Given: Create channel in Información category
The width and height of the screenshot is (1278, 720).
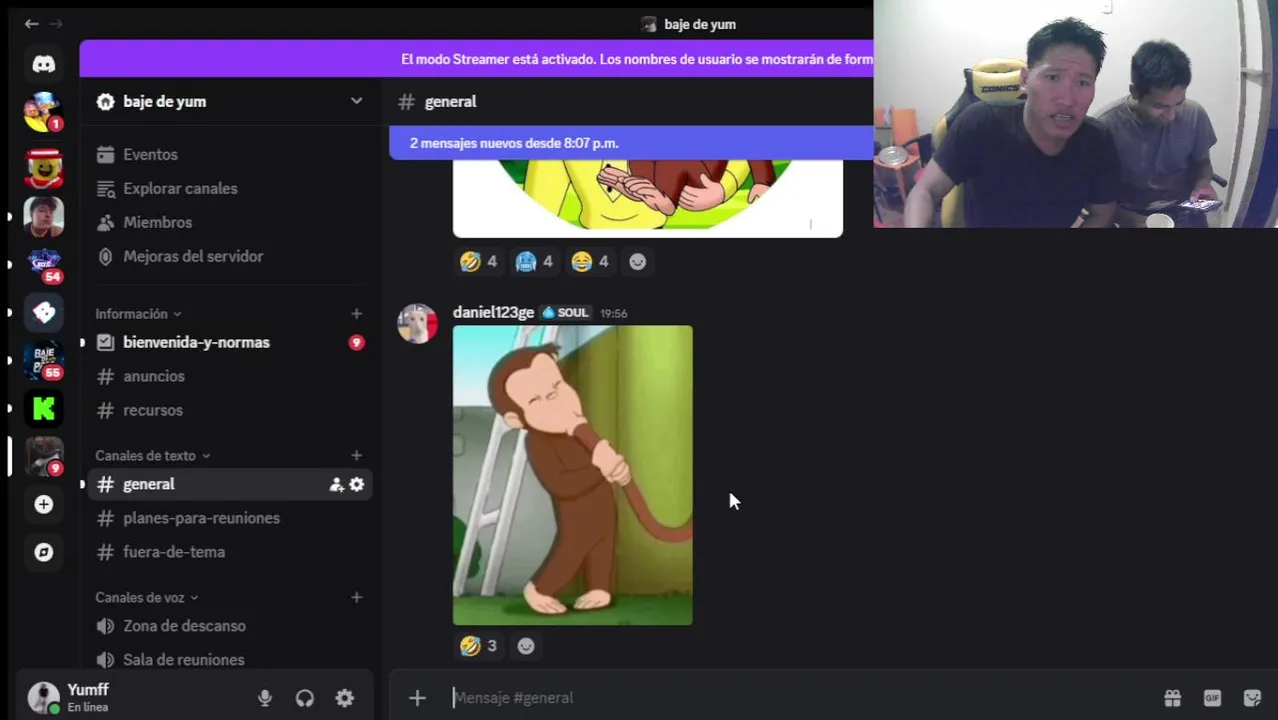Looking at the screenshot, I should [356, 313].
